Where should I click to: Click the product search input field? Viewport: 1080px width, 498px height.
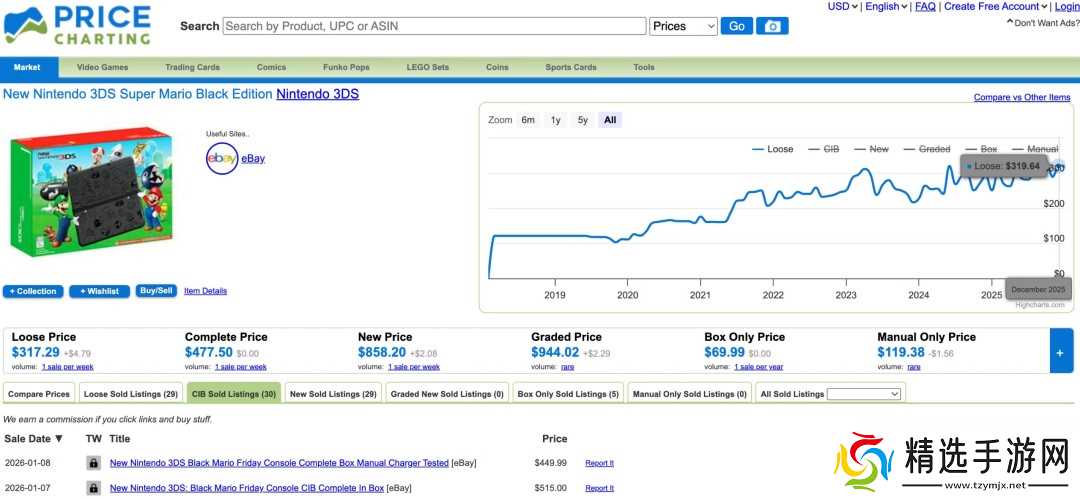tap(434, 26)
